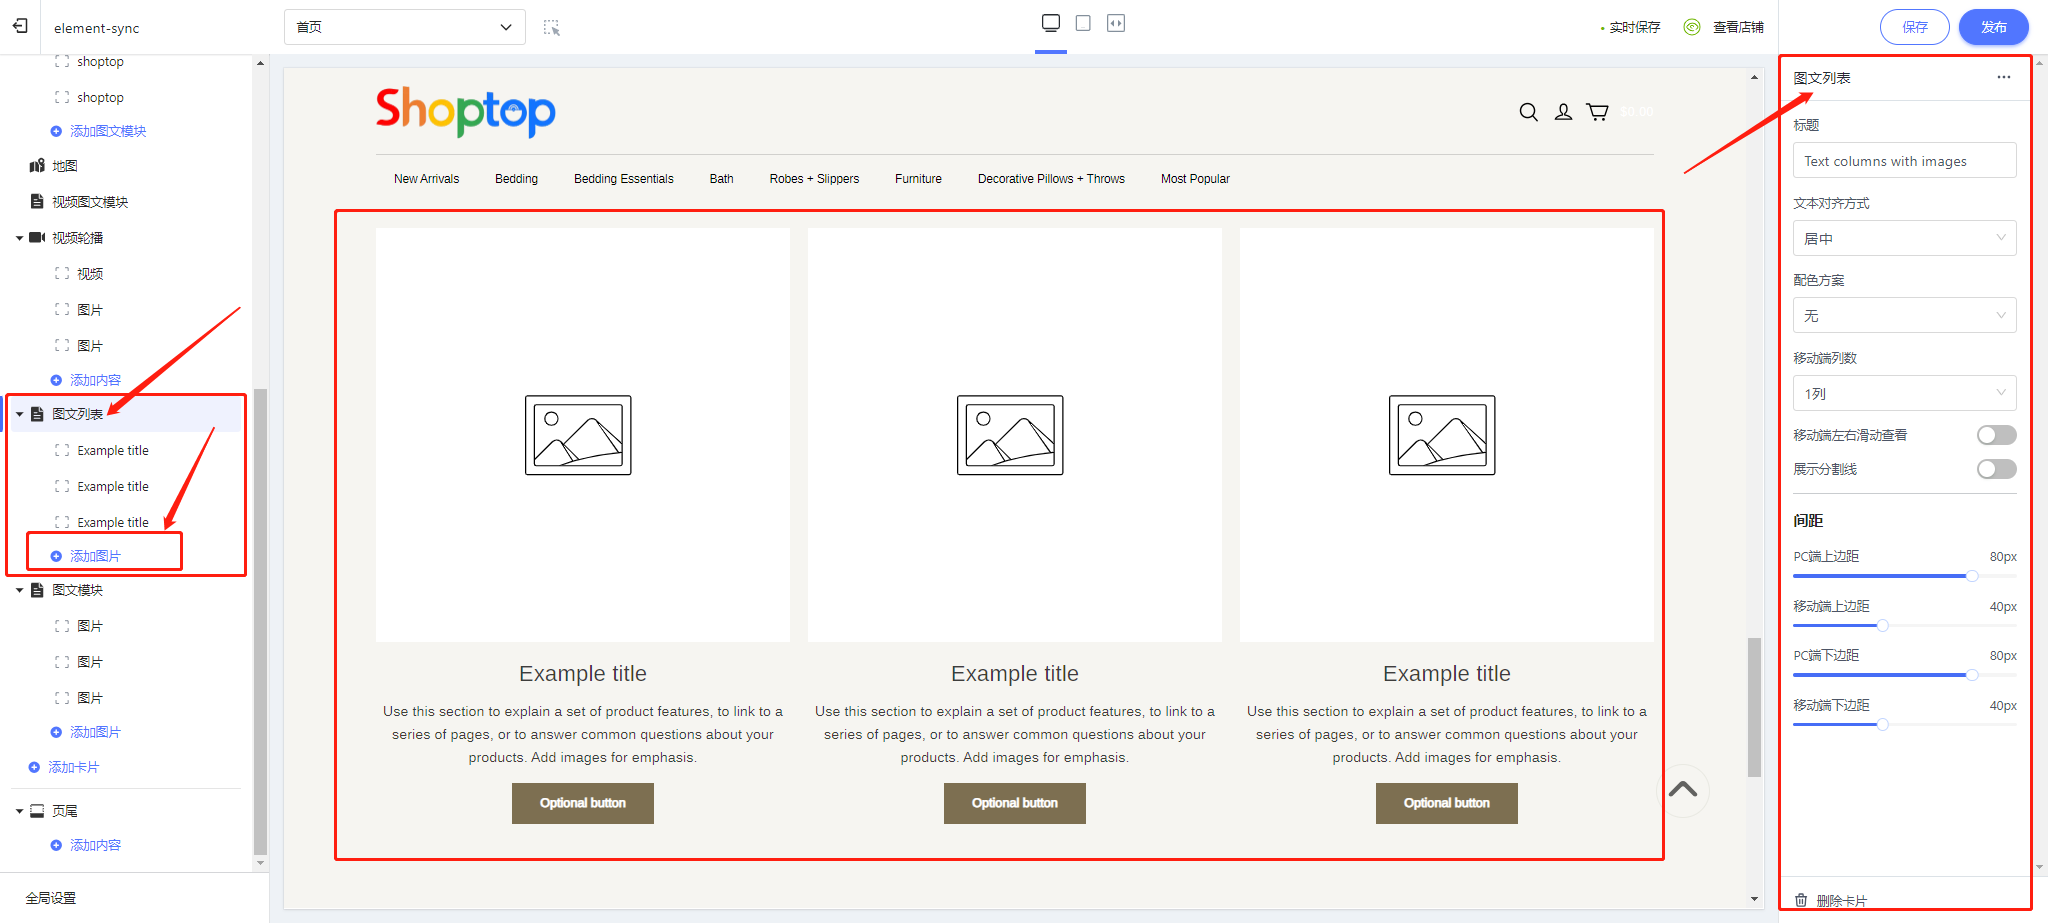Click the 图文列表 document icon

coord(37,414)
